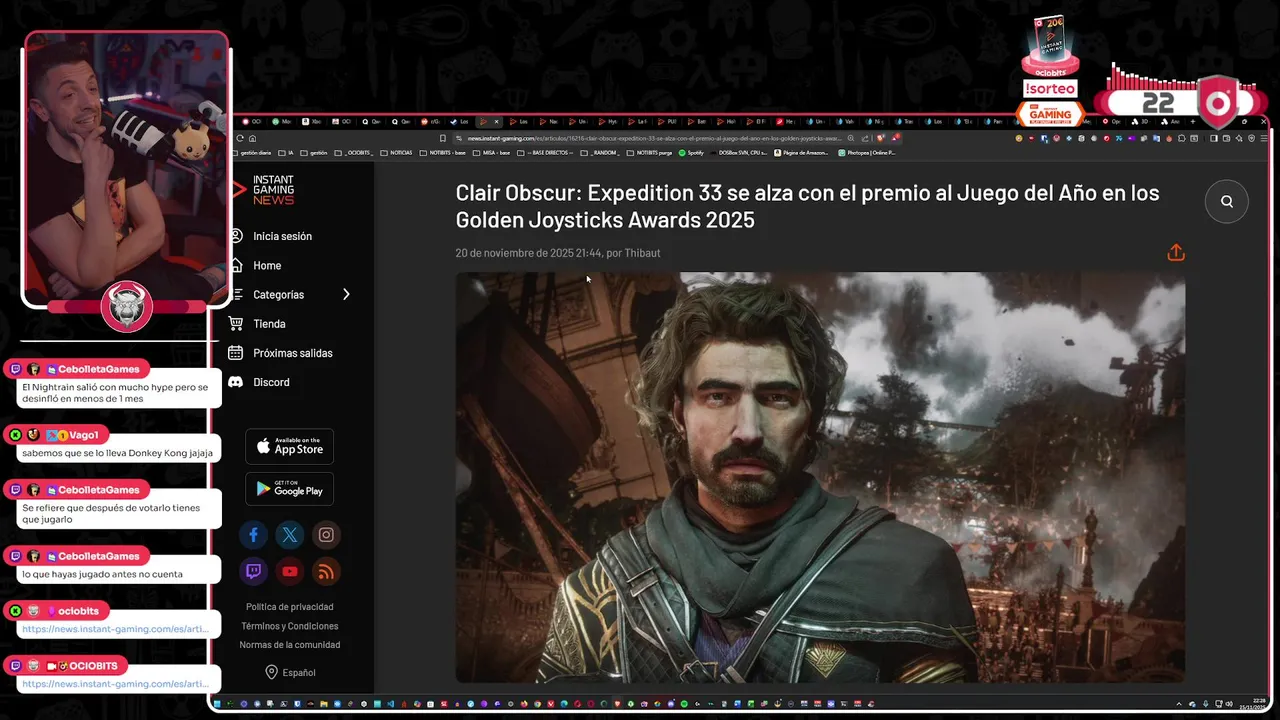This screenshot has width=1280, height=720.
Task: Click the Brave Rewards triangle icon
Action: point(896,138)
